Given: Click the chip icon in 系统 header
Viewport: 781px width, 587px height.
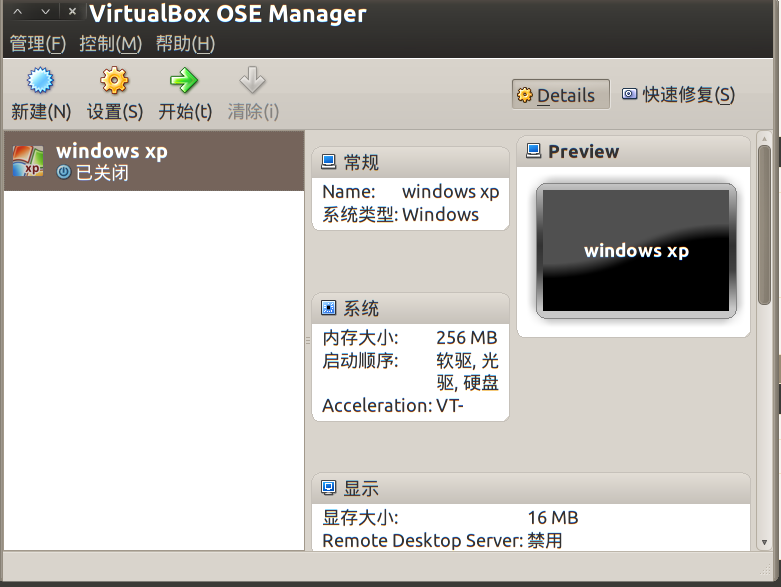Looking at the screenshot, I should [328, 308].
